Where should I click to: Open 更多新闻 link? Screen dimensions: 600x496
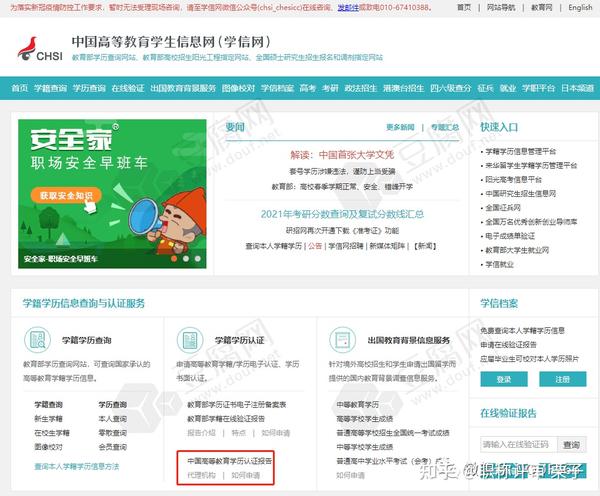point(400,127)
